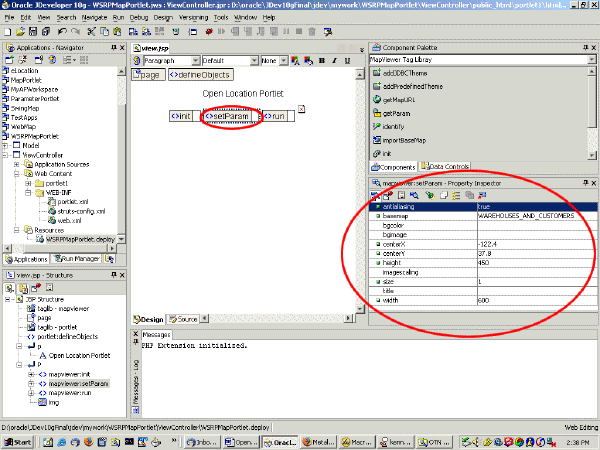Click the red Debug bug icon
Image resolution: width=600 pixels, height=450 pixels.
pyautogui.click(x=209, y=32)
